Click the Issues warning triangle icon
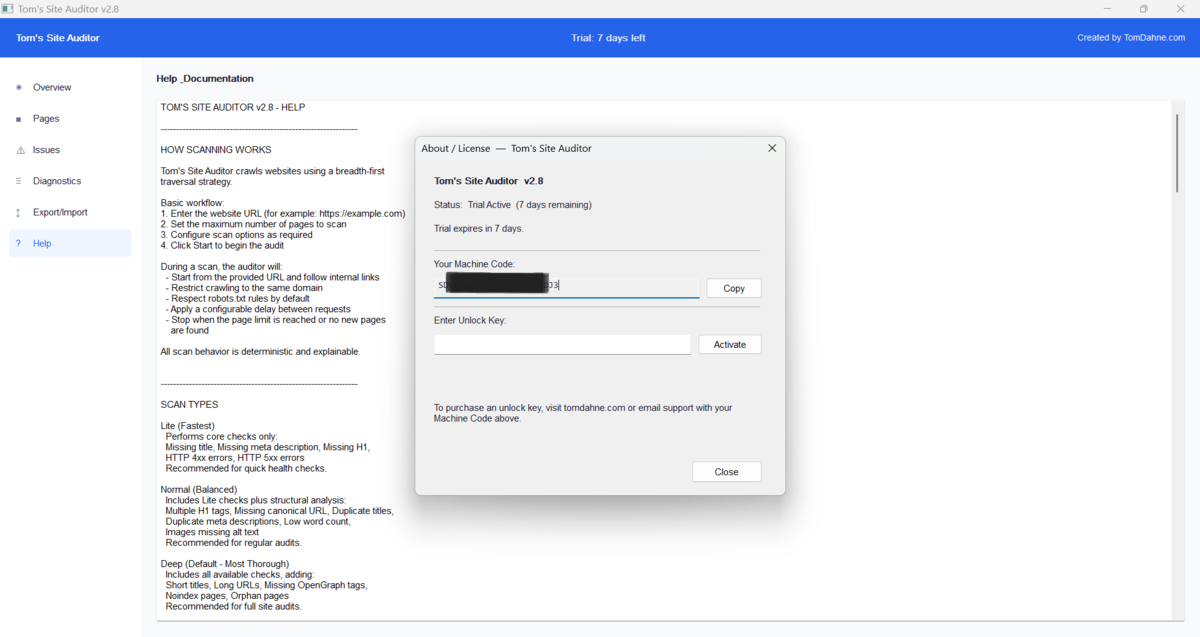Image resolution: width=1200 pixels, height=637 pixels. 18,149
